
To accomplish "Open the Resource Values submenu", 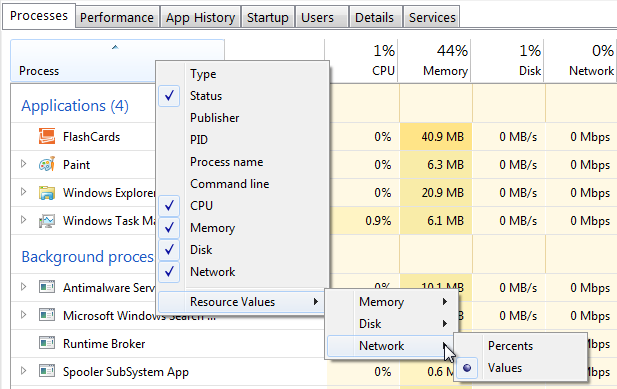I will (241, 302).
